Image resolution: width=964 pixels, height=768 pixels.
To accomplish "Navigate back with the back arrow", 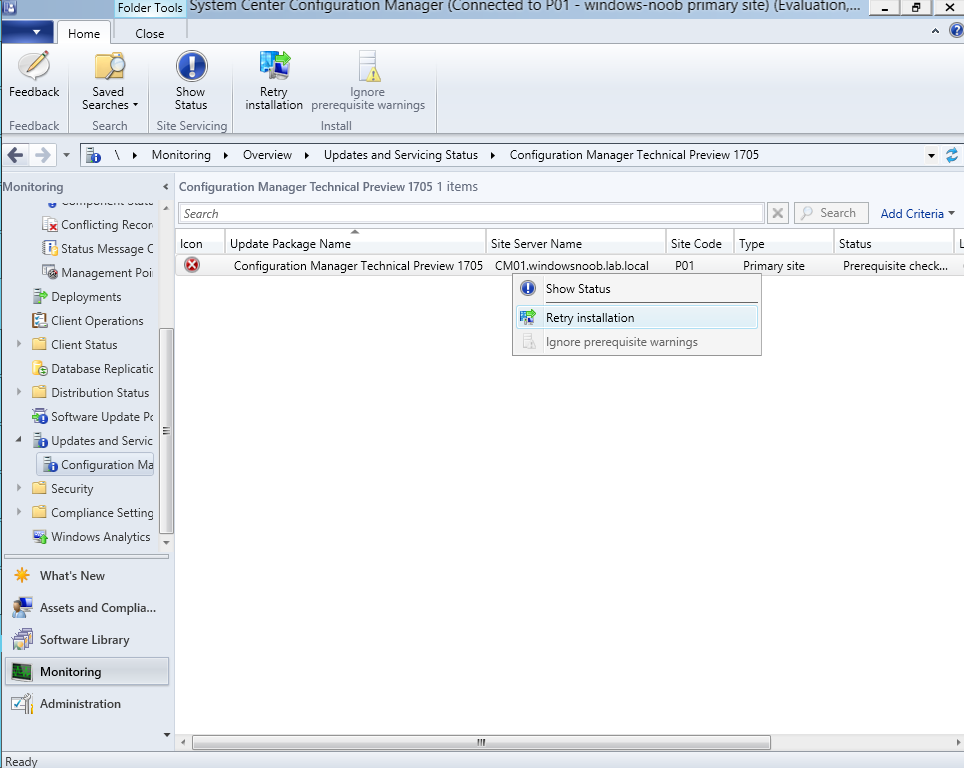I will (15, 155).
